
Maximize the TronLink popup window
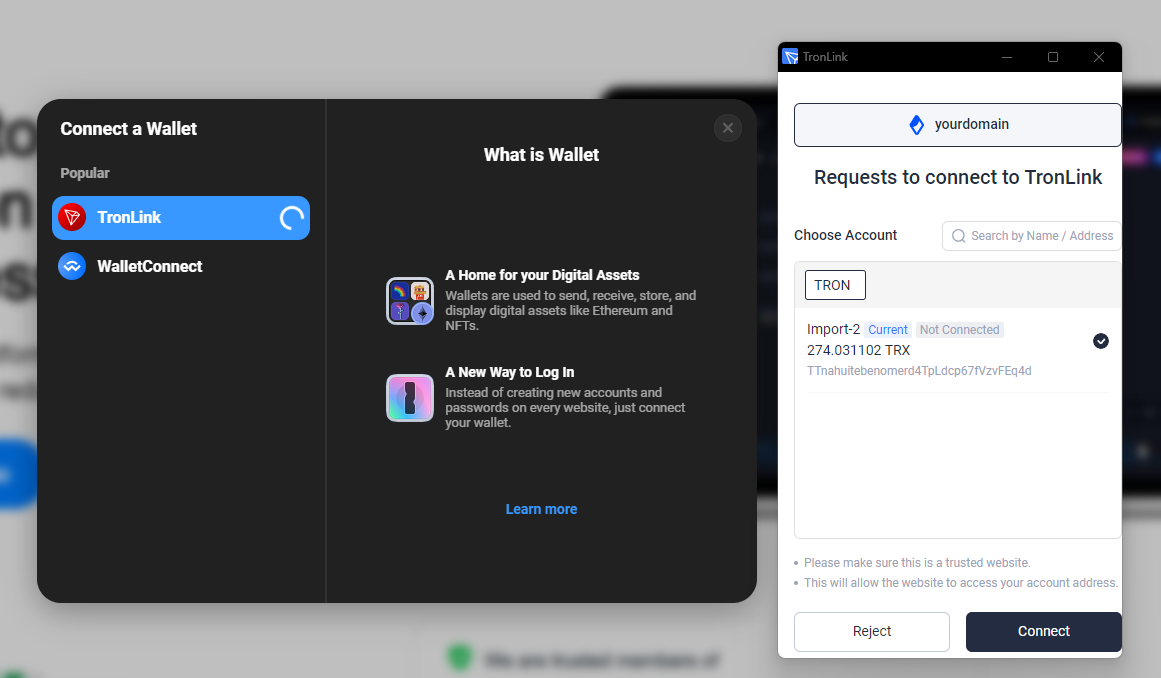1053,57
